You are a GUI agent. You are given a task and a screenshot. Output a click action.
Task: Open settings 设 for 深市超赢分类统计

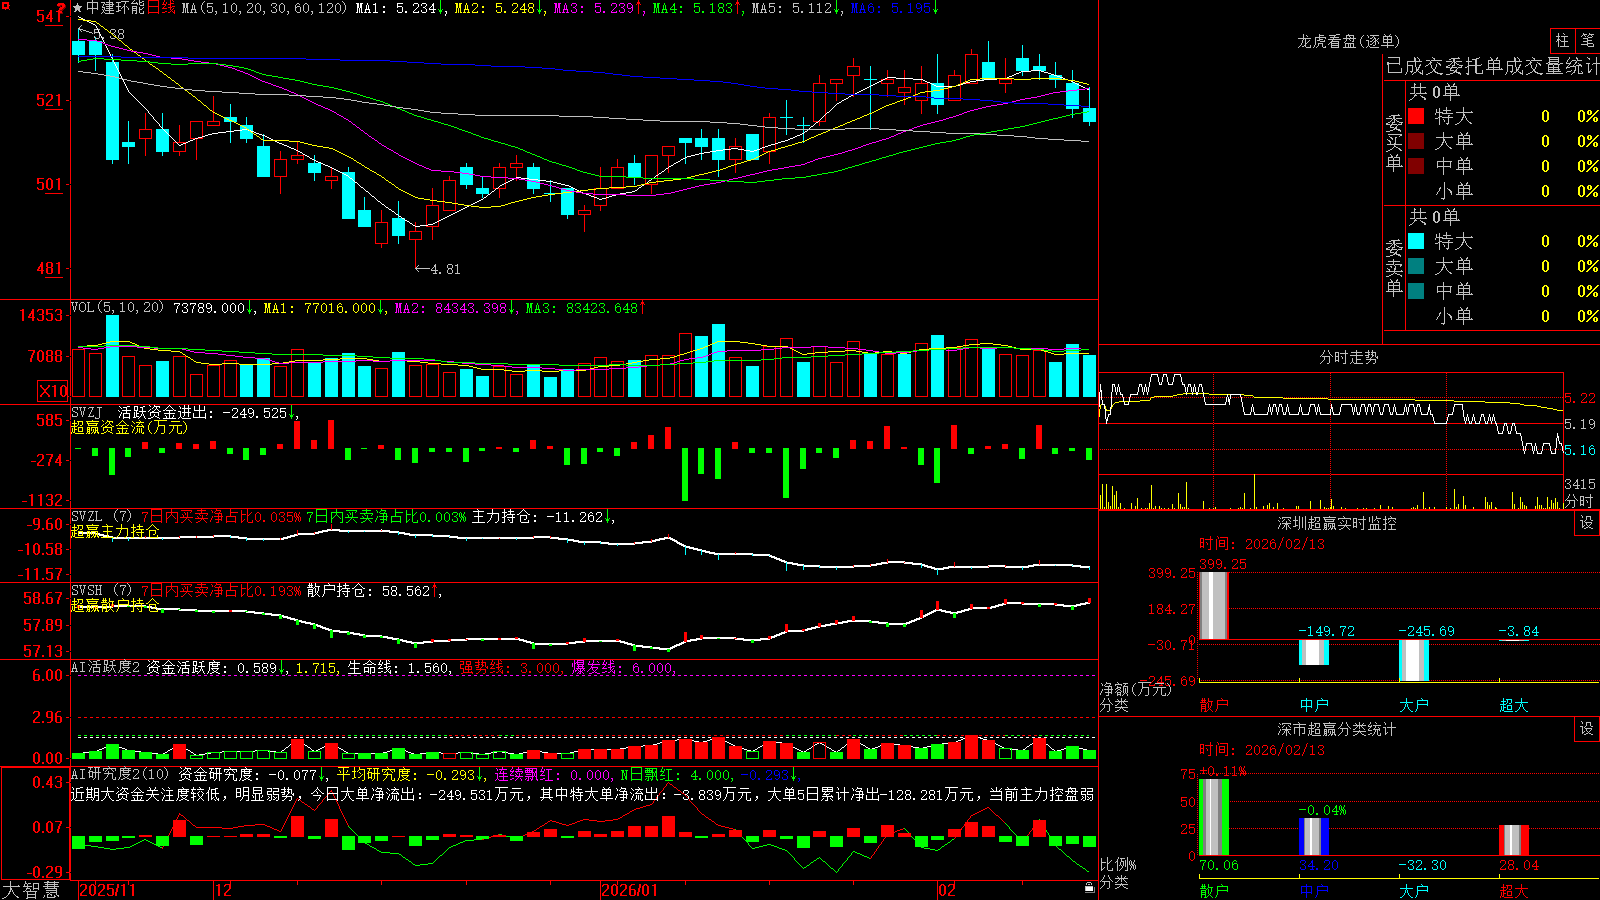(1587, 729)
